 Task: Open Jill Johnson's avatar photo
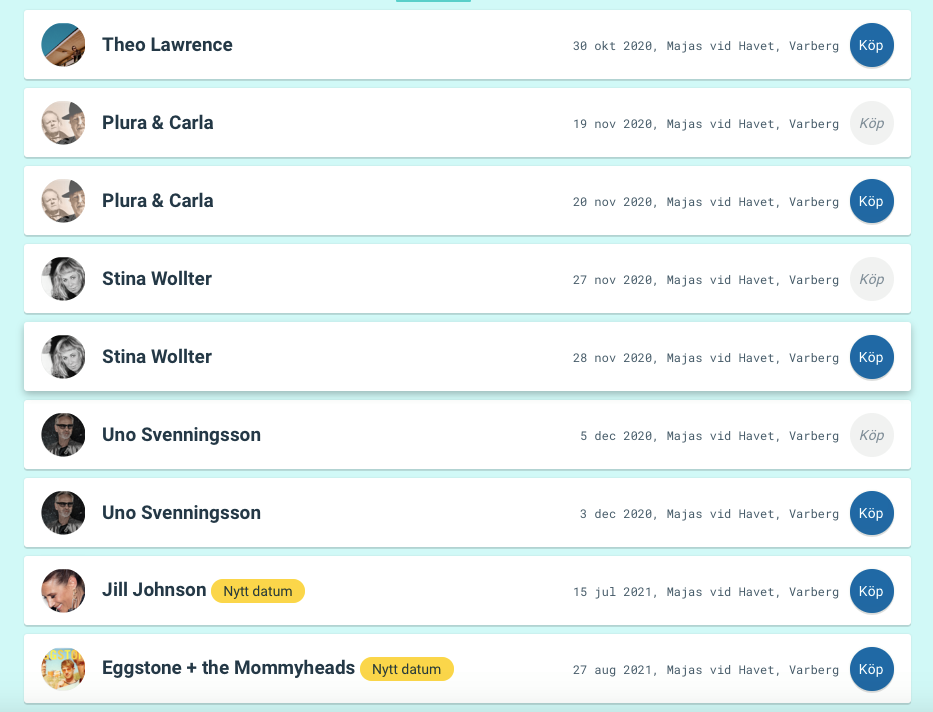[x=63, y=591]
